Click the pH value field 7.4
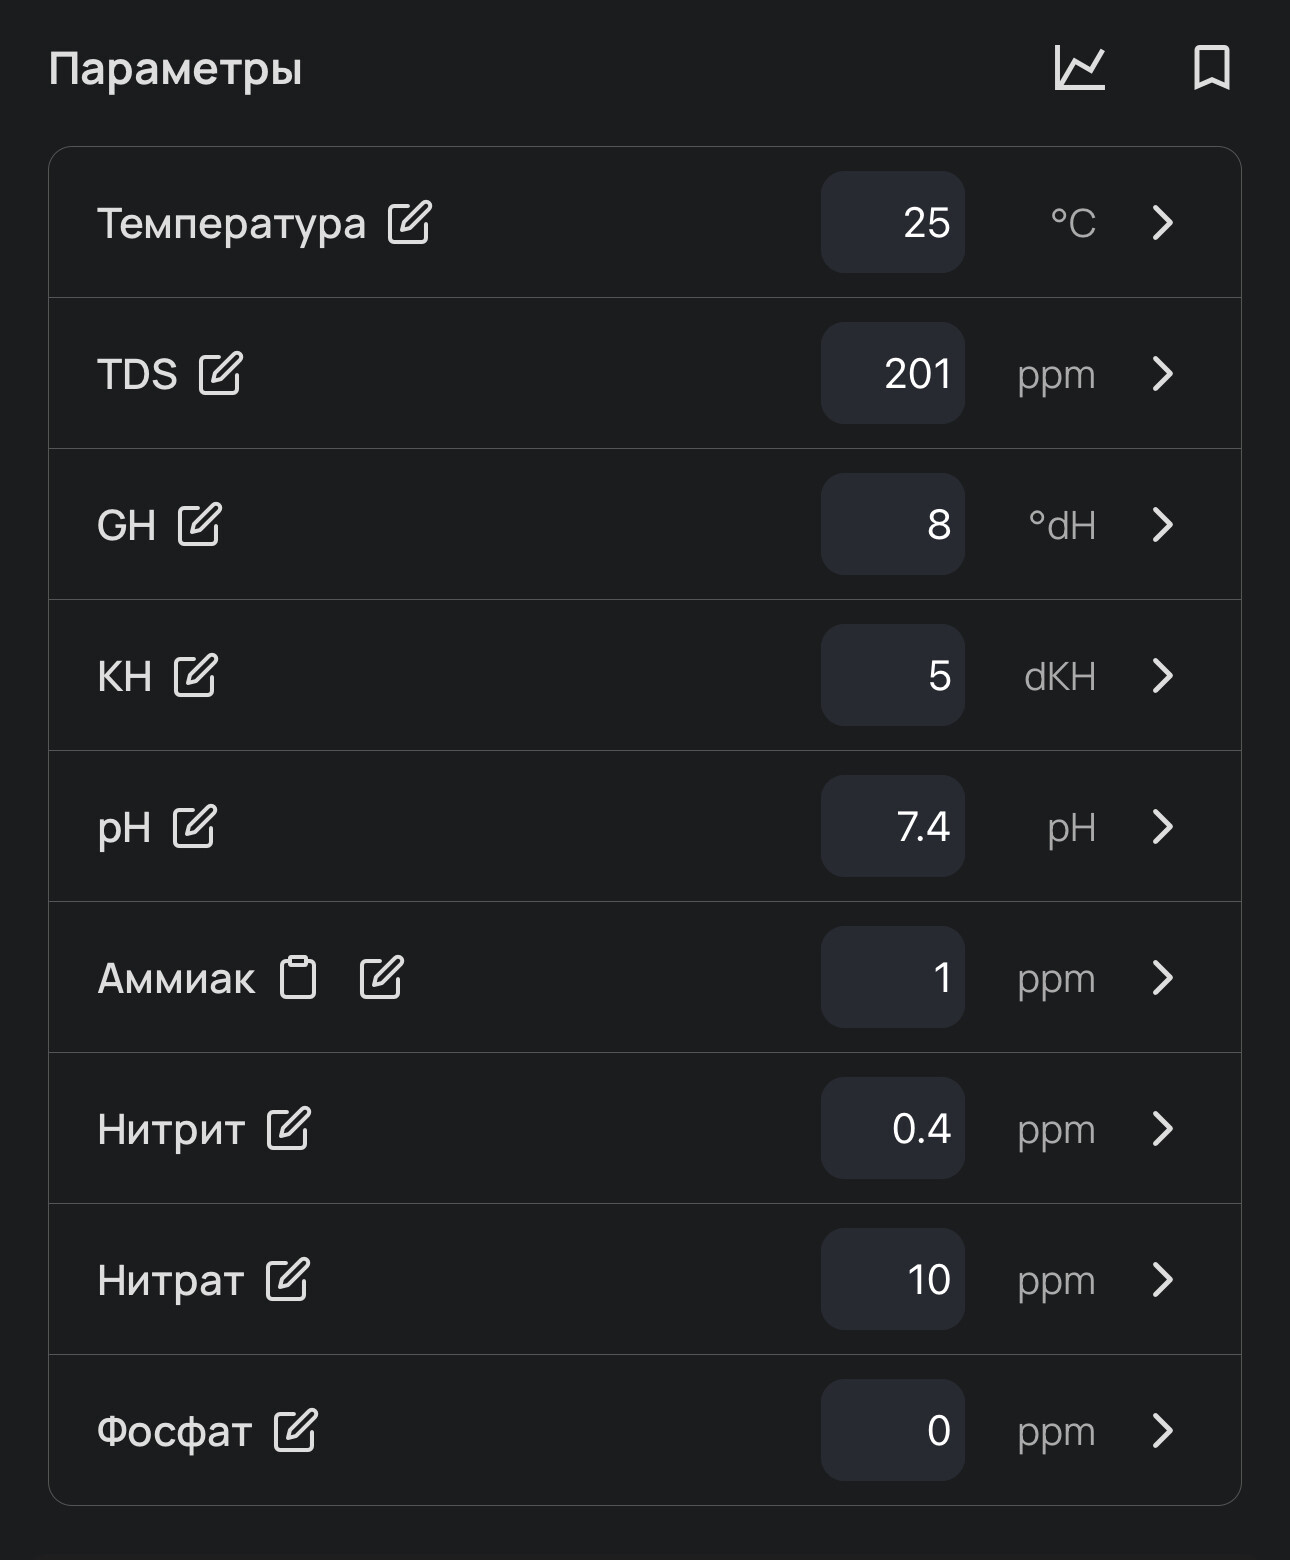Image resolution: width=1290 pixels, height=1560 pixels. 893,826
